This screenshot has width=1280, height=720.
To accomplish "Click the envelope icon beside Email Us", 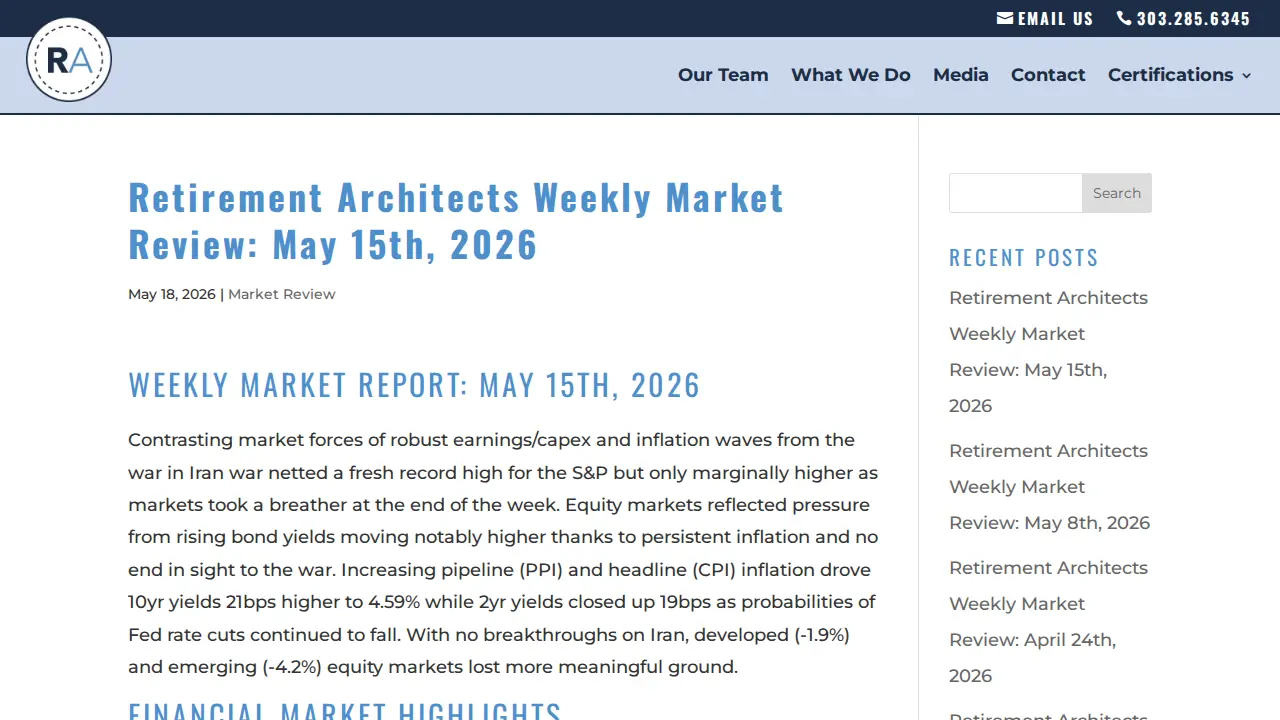I will (1005, 18).
